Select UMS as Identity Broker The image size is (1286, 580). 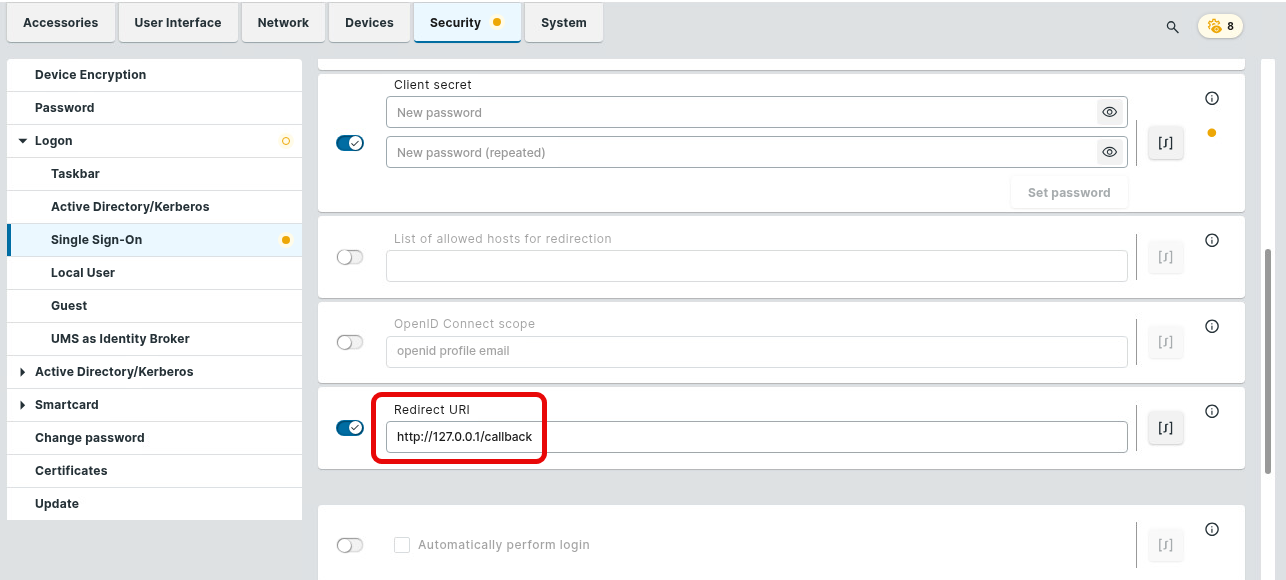(x=120, y=339)
